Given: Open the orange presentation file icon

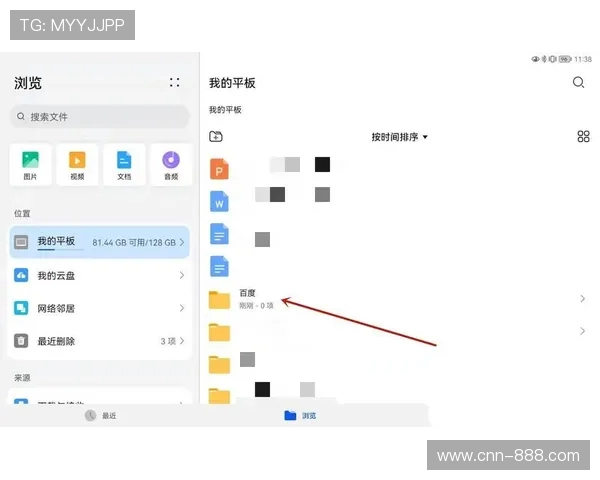Looking at the screenshot, I should [219, 169].
